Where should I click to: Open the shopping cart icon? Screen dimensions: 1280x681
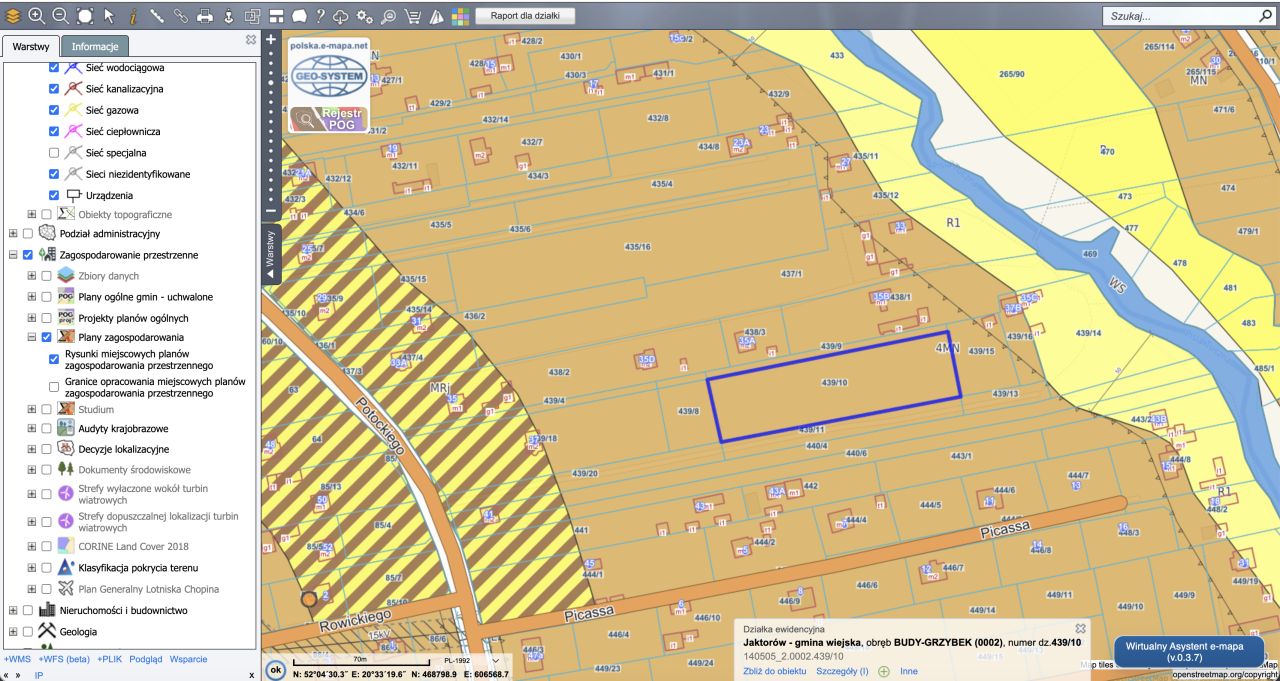pyautogui.click(x=413, y=15)
